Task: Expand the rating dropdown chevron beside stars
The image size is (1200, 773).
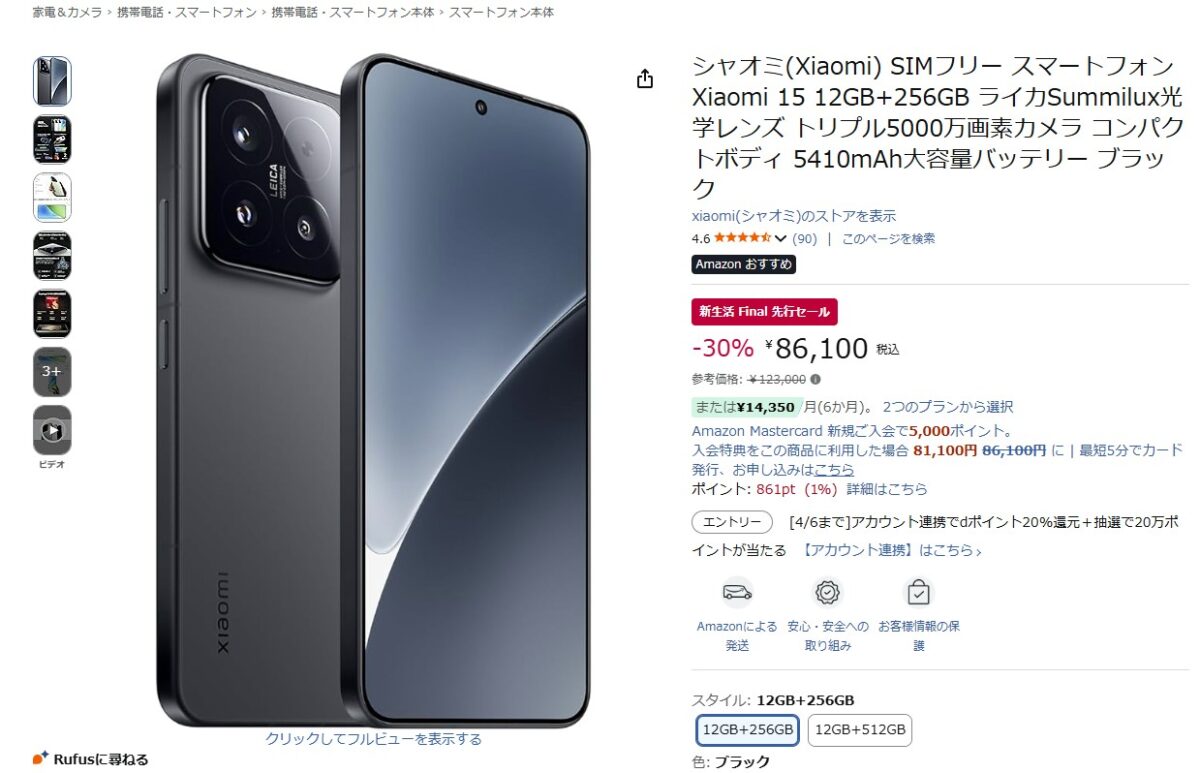Action: (781, 239)
